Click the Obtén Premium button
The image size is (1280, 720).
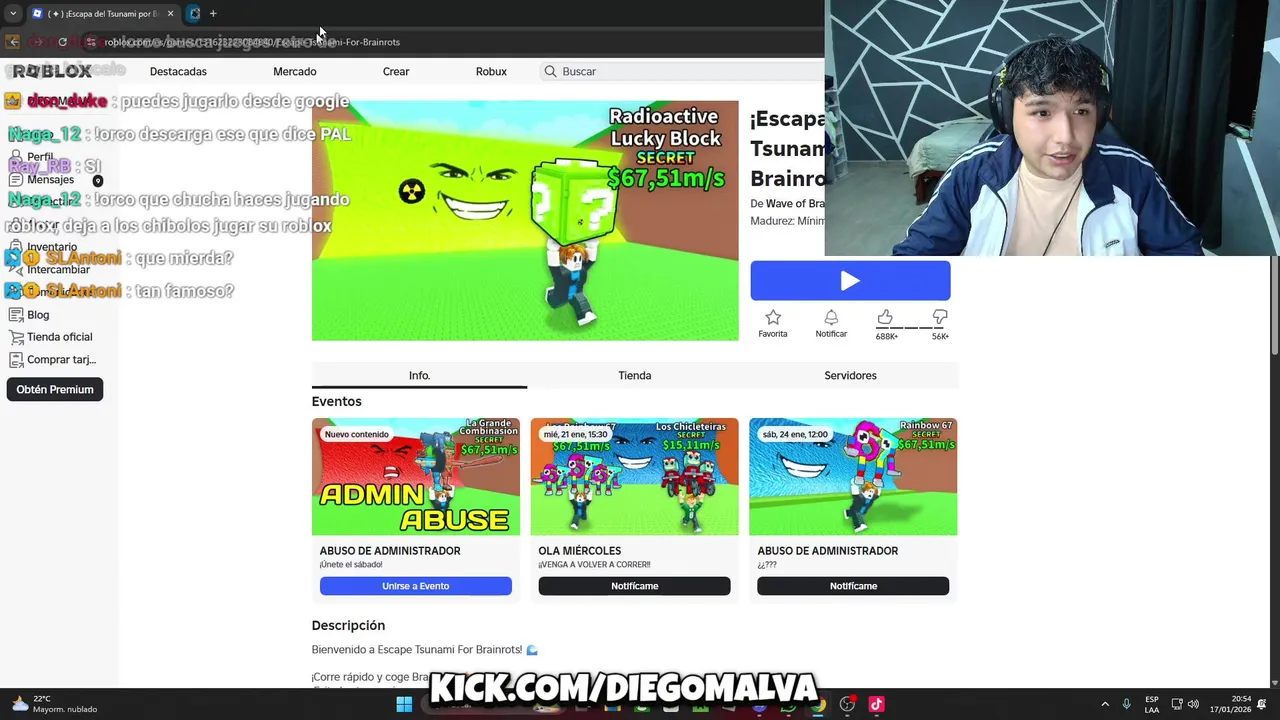coord(55,389)
